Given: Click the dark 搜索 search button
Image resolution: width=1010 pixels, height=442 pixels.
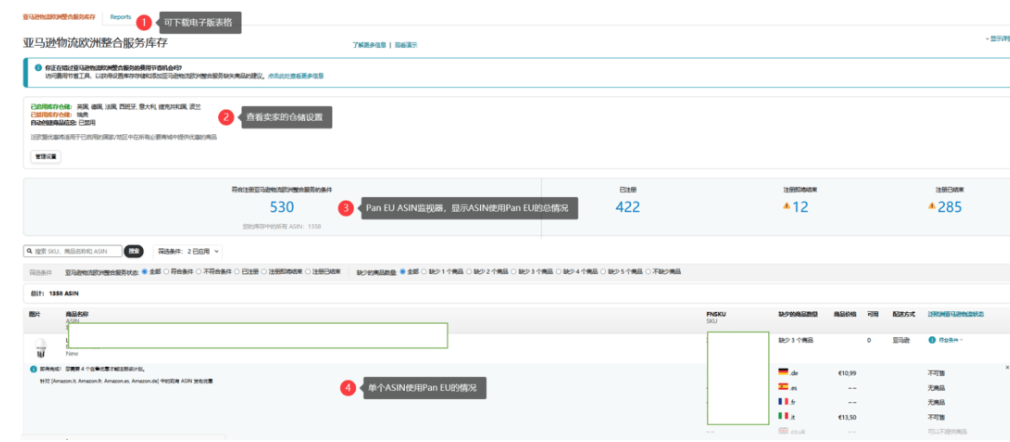Looking at the screenshot, I should [x=133, y=251].
